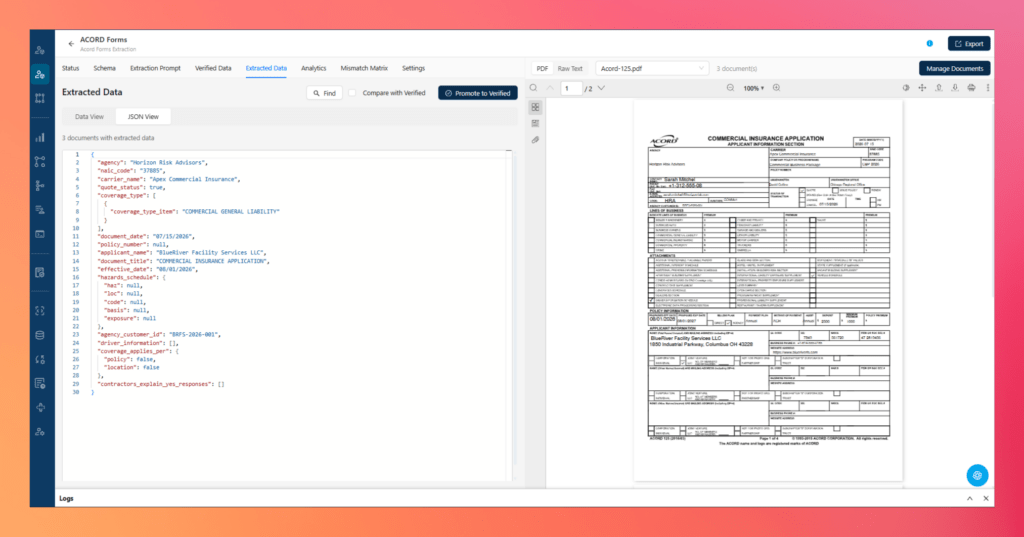Screen dimensions: 1024x537
Task: Click the blue info icon near Export
Action: [929, 44]
